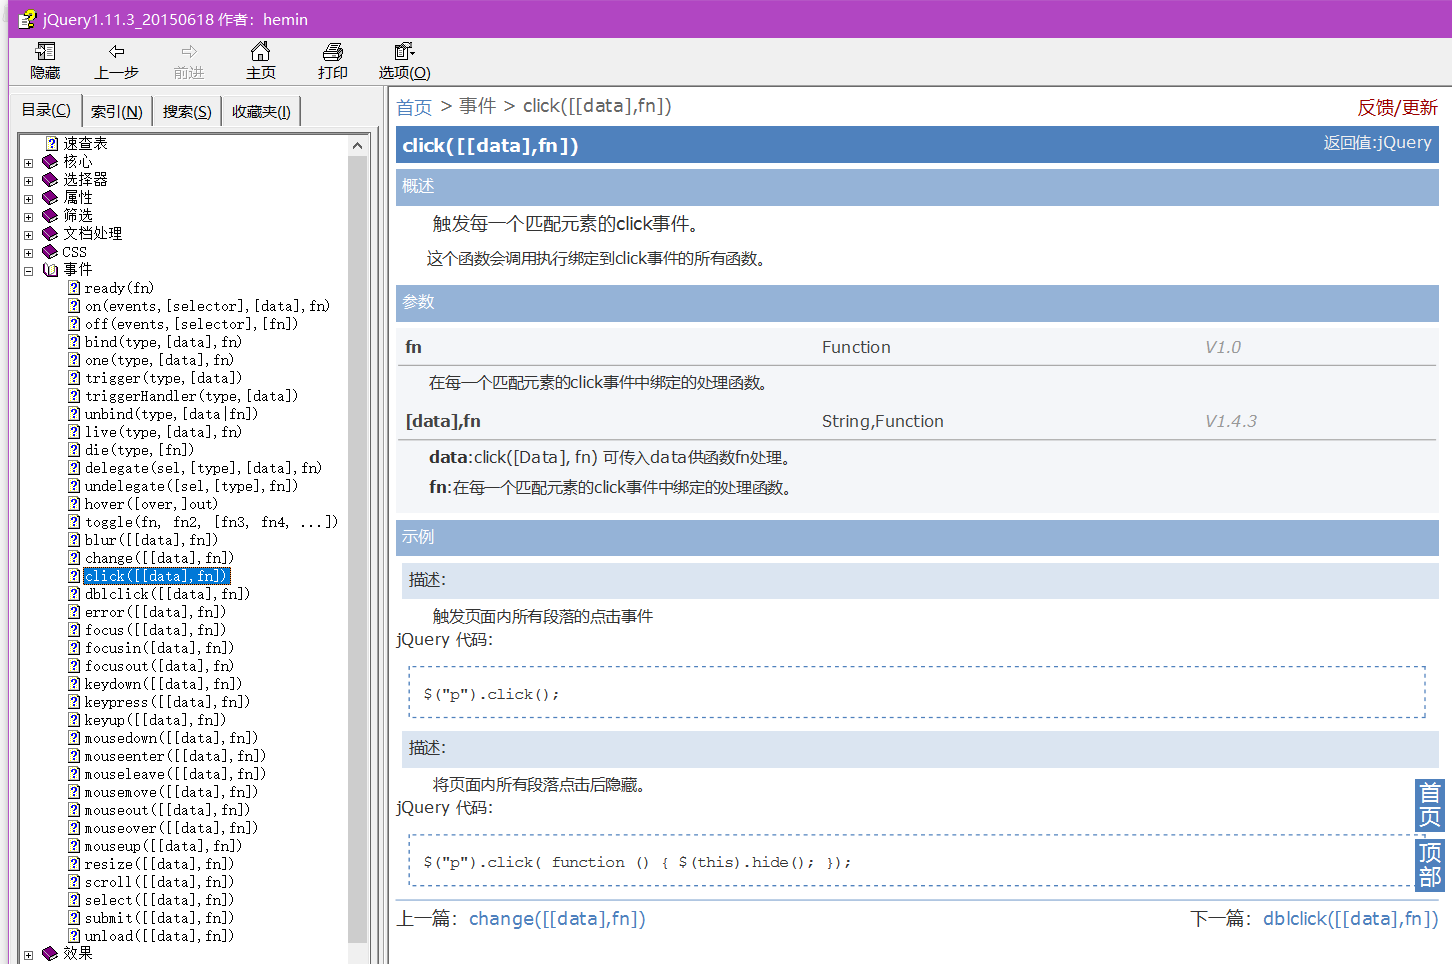
Task: Click the page icon next to scroll([[data],fn])
Action: 74,882
